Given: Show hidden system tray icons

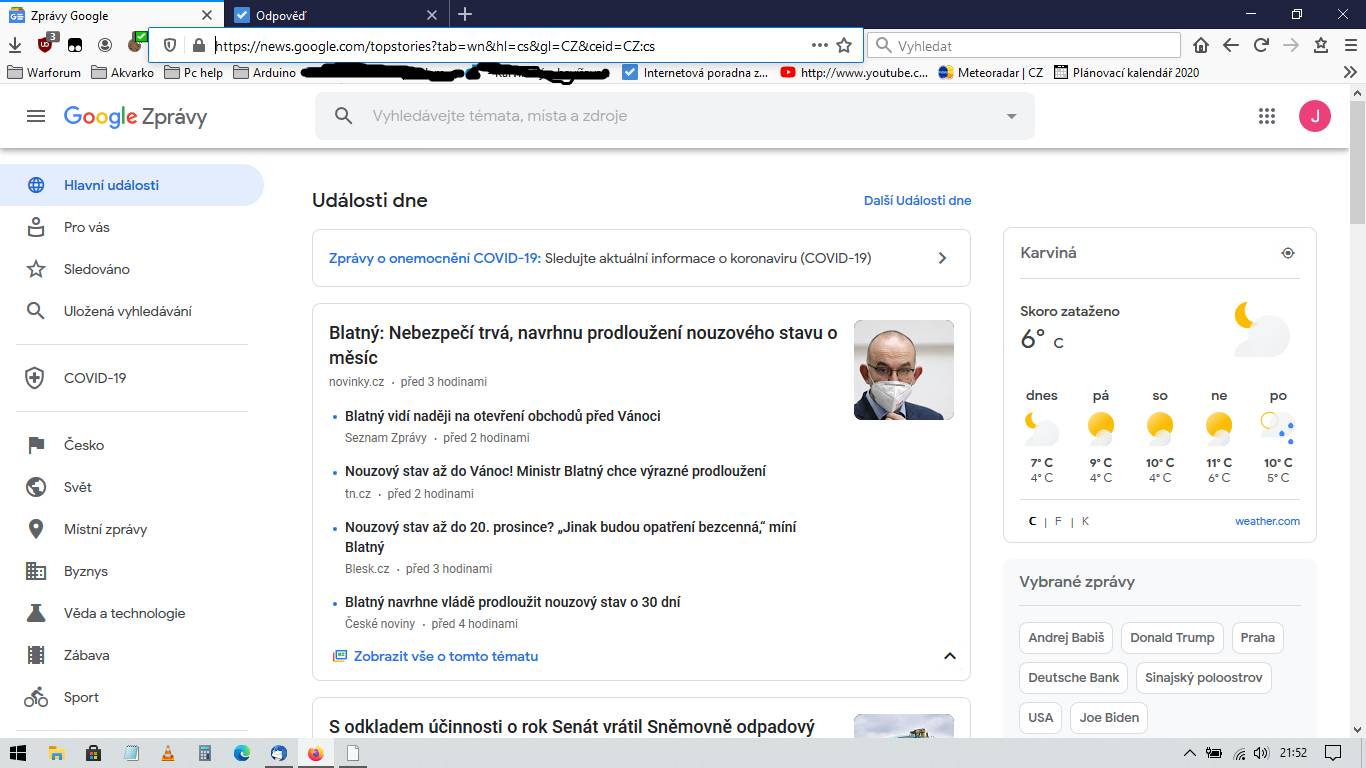Looking at the screenshot, I should pos(1190,753).
